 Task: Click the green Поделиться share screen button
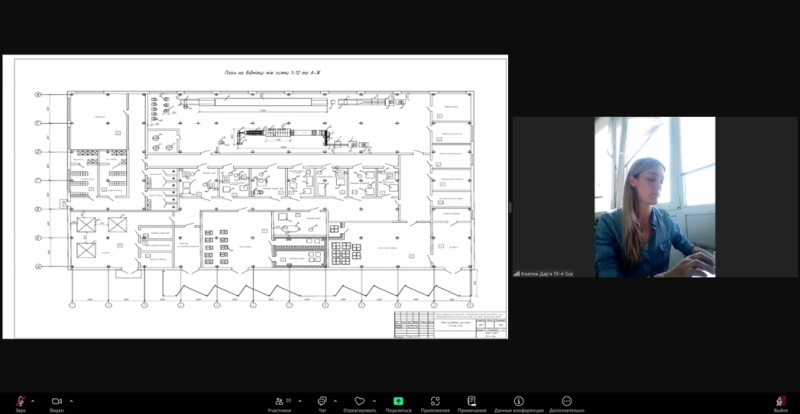click(398, 403)
